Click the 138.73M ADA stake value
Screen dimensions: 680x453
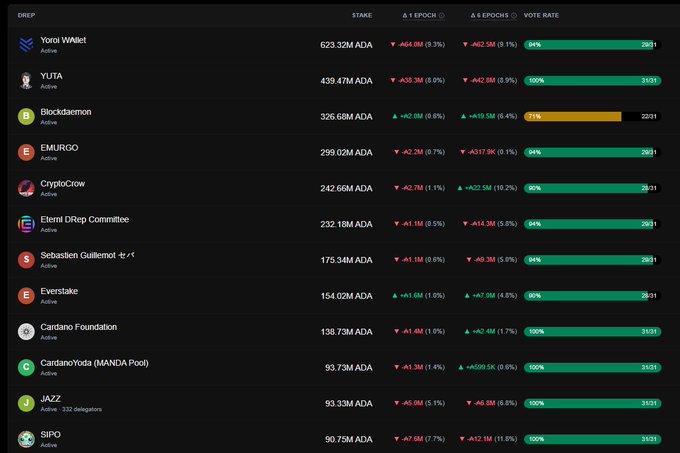[346, 332]
